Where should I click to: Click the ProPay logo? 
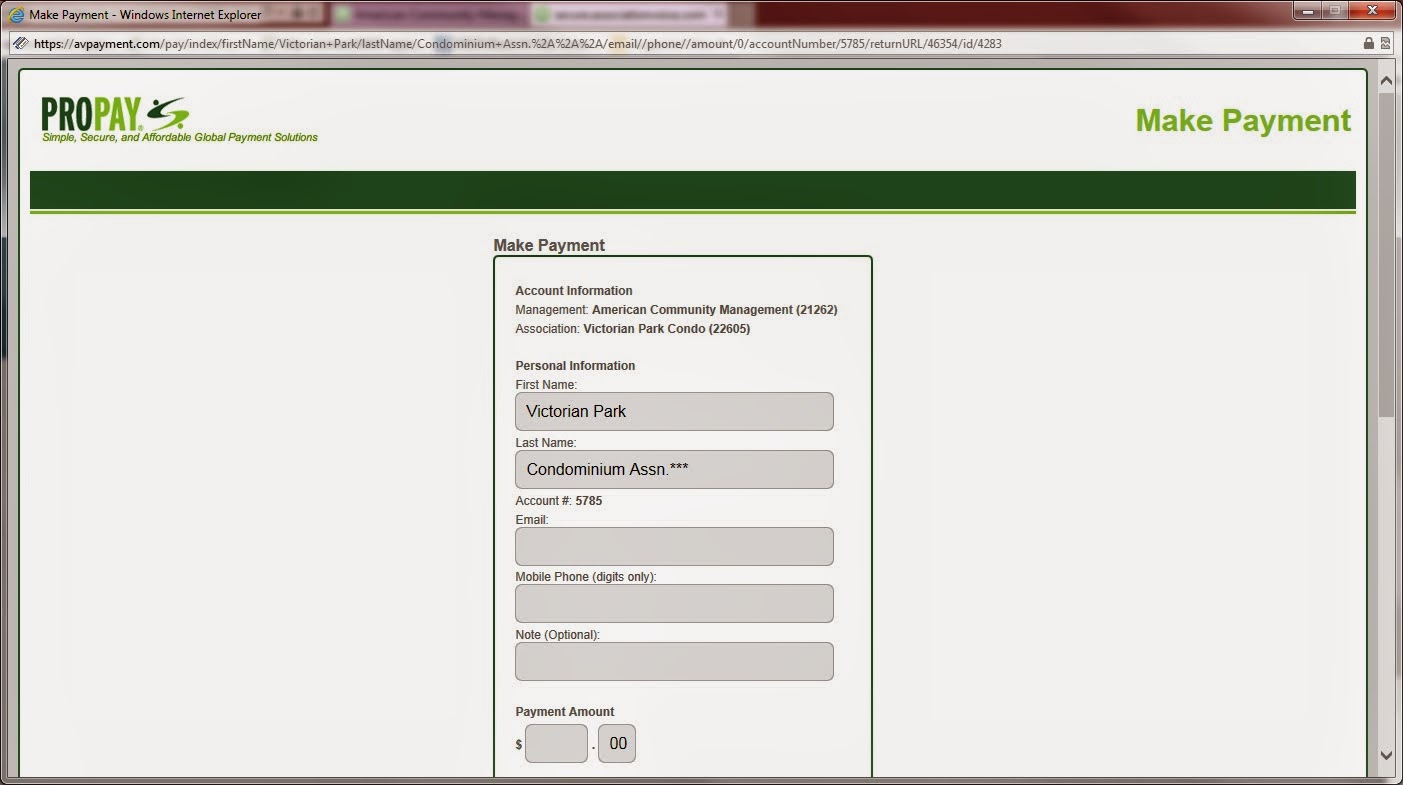[114, 115]
